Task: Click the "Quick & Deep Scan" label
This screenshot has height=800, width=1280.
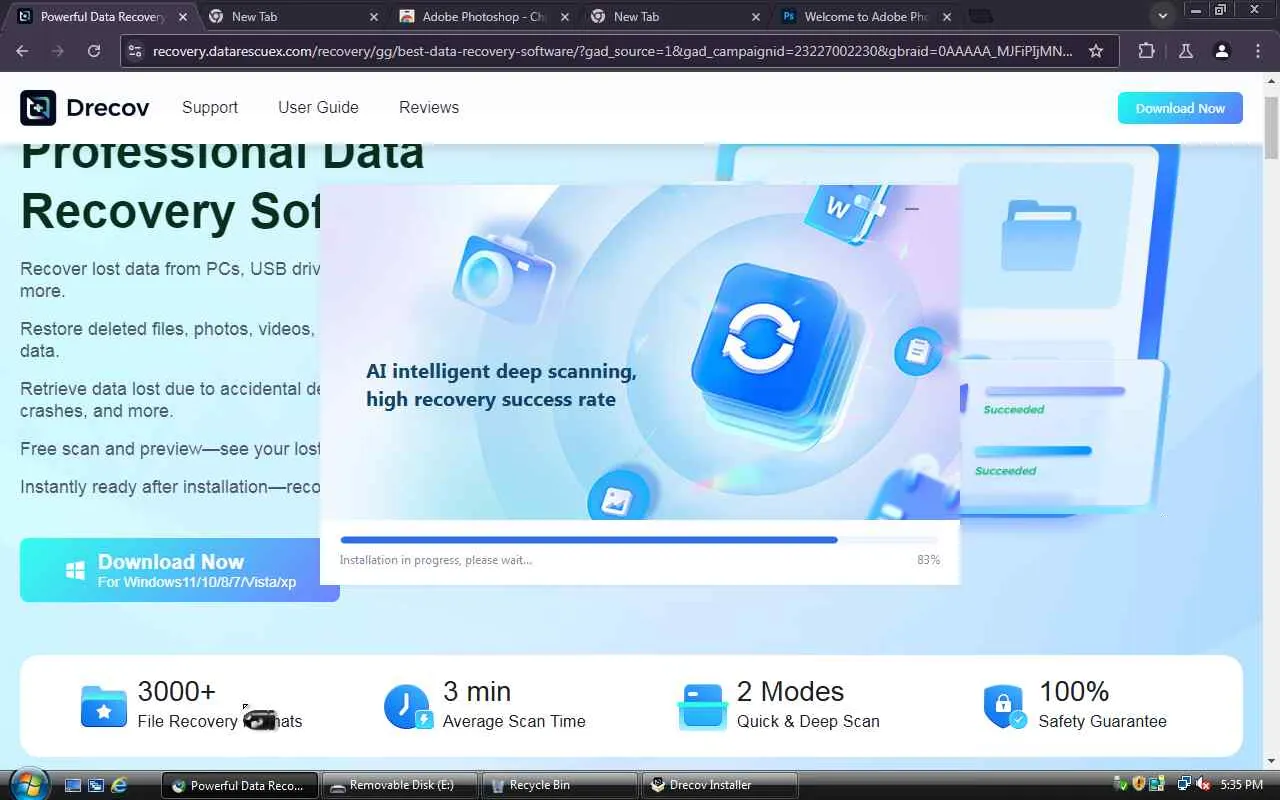Action: [808, 721]
